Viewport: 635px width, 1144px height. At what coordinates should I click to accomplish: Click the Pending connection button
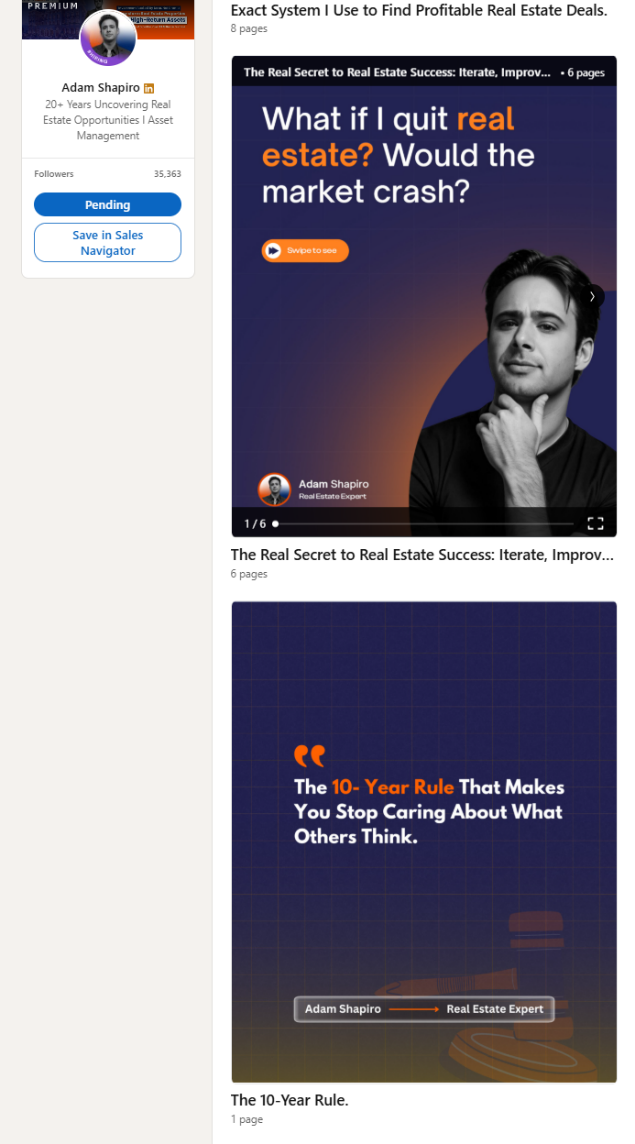click(107, 204)
